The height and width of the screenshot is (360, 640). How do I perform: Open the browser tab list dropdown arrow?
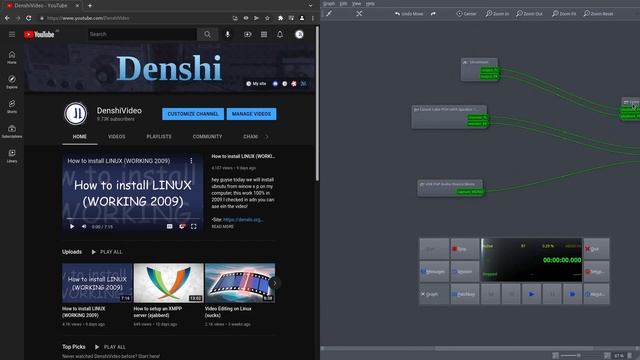pos(310,6)
